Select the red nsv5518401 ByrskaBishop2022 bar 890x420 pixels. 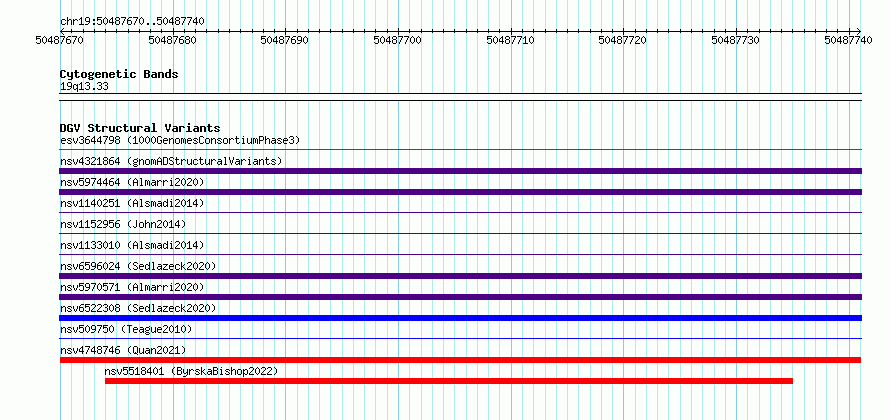pyautogui.click(x=449, y=381)
